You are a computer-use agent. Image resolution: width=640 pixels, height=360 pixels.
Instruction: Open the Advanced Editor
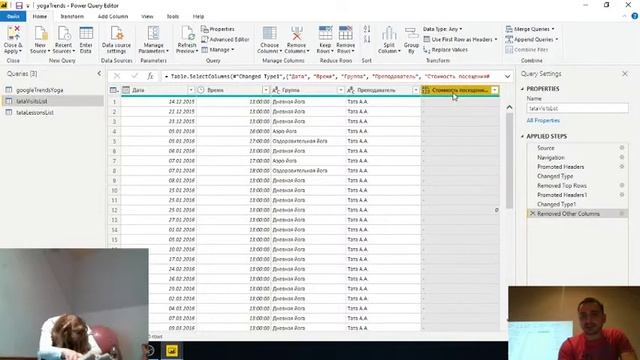[x=225, y=39]
